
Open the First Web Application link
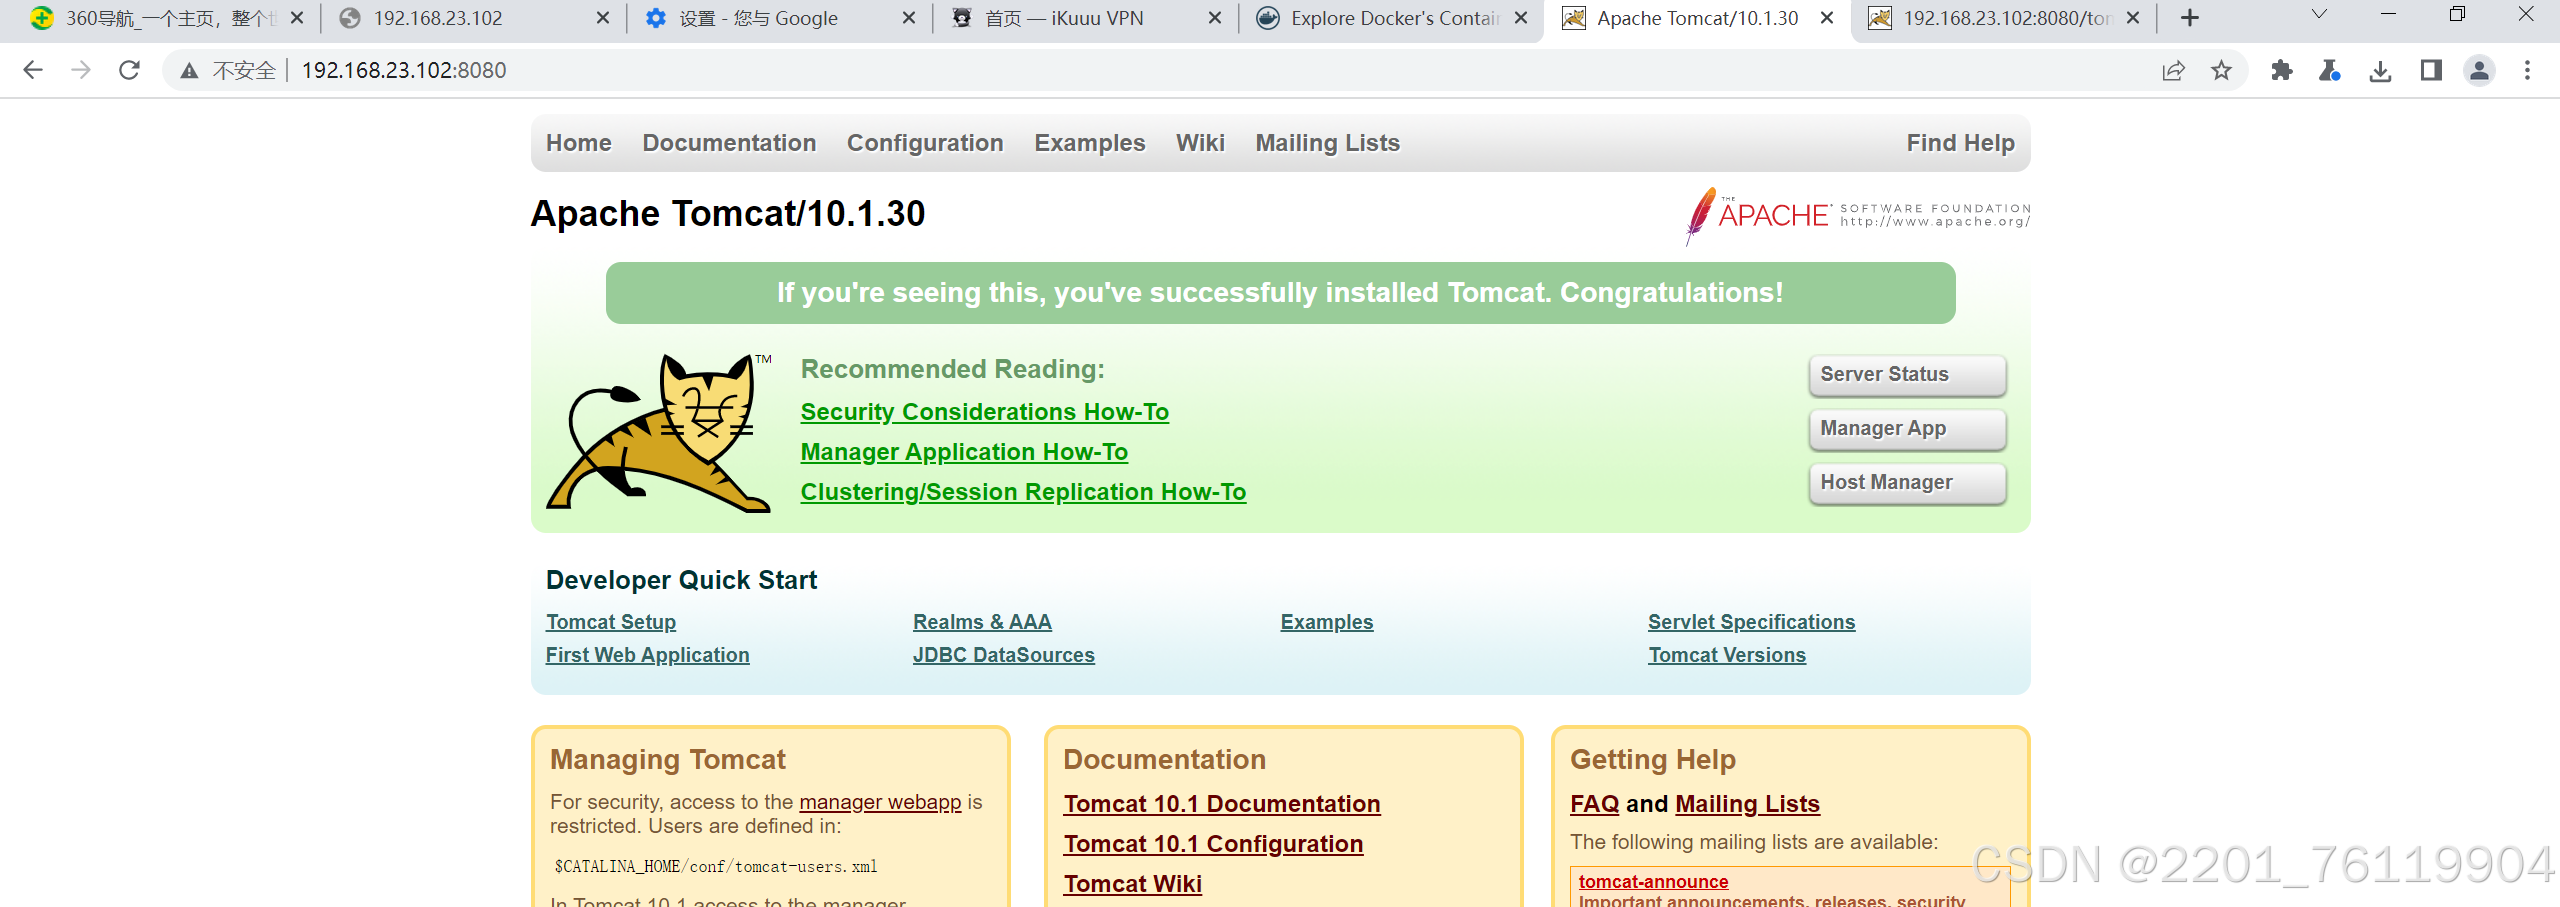click(x=647, y=655)
